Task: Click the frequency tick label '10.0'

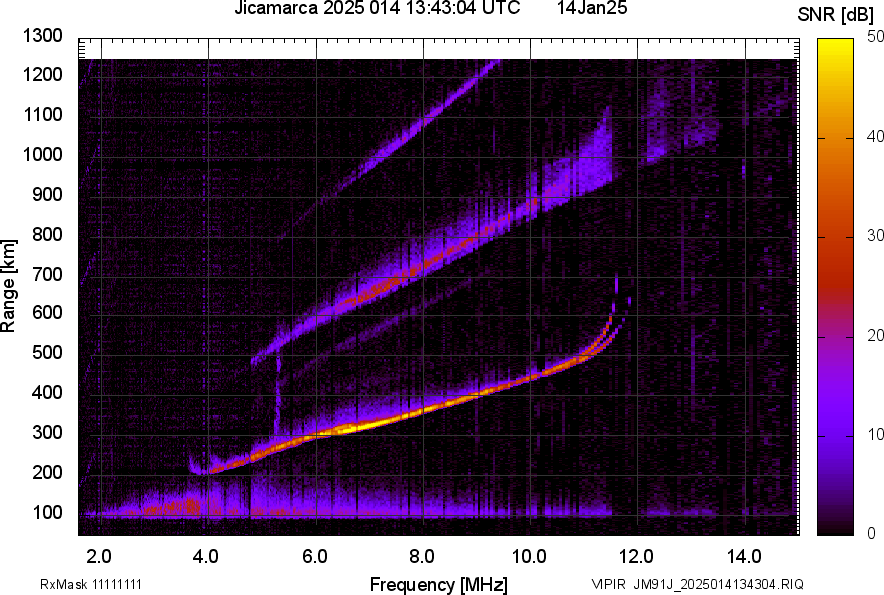Action: coord(529,557)
